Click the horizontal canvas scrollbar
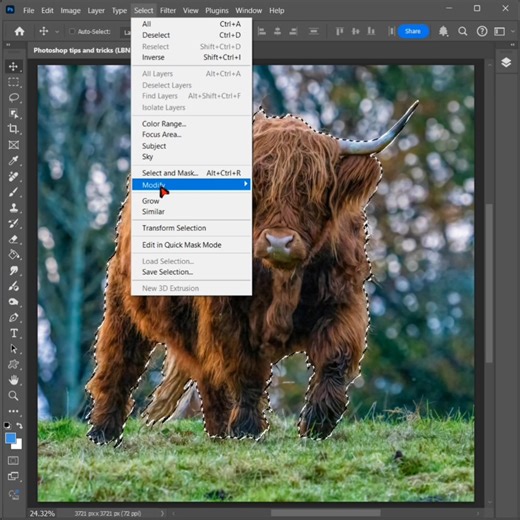The width and height of the screenshot is (520, 520). coord(326,513)
